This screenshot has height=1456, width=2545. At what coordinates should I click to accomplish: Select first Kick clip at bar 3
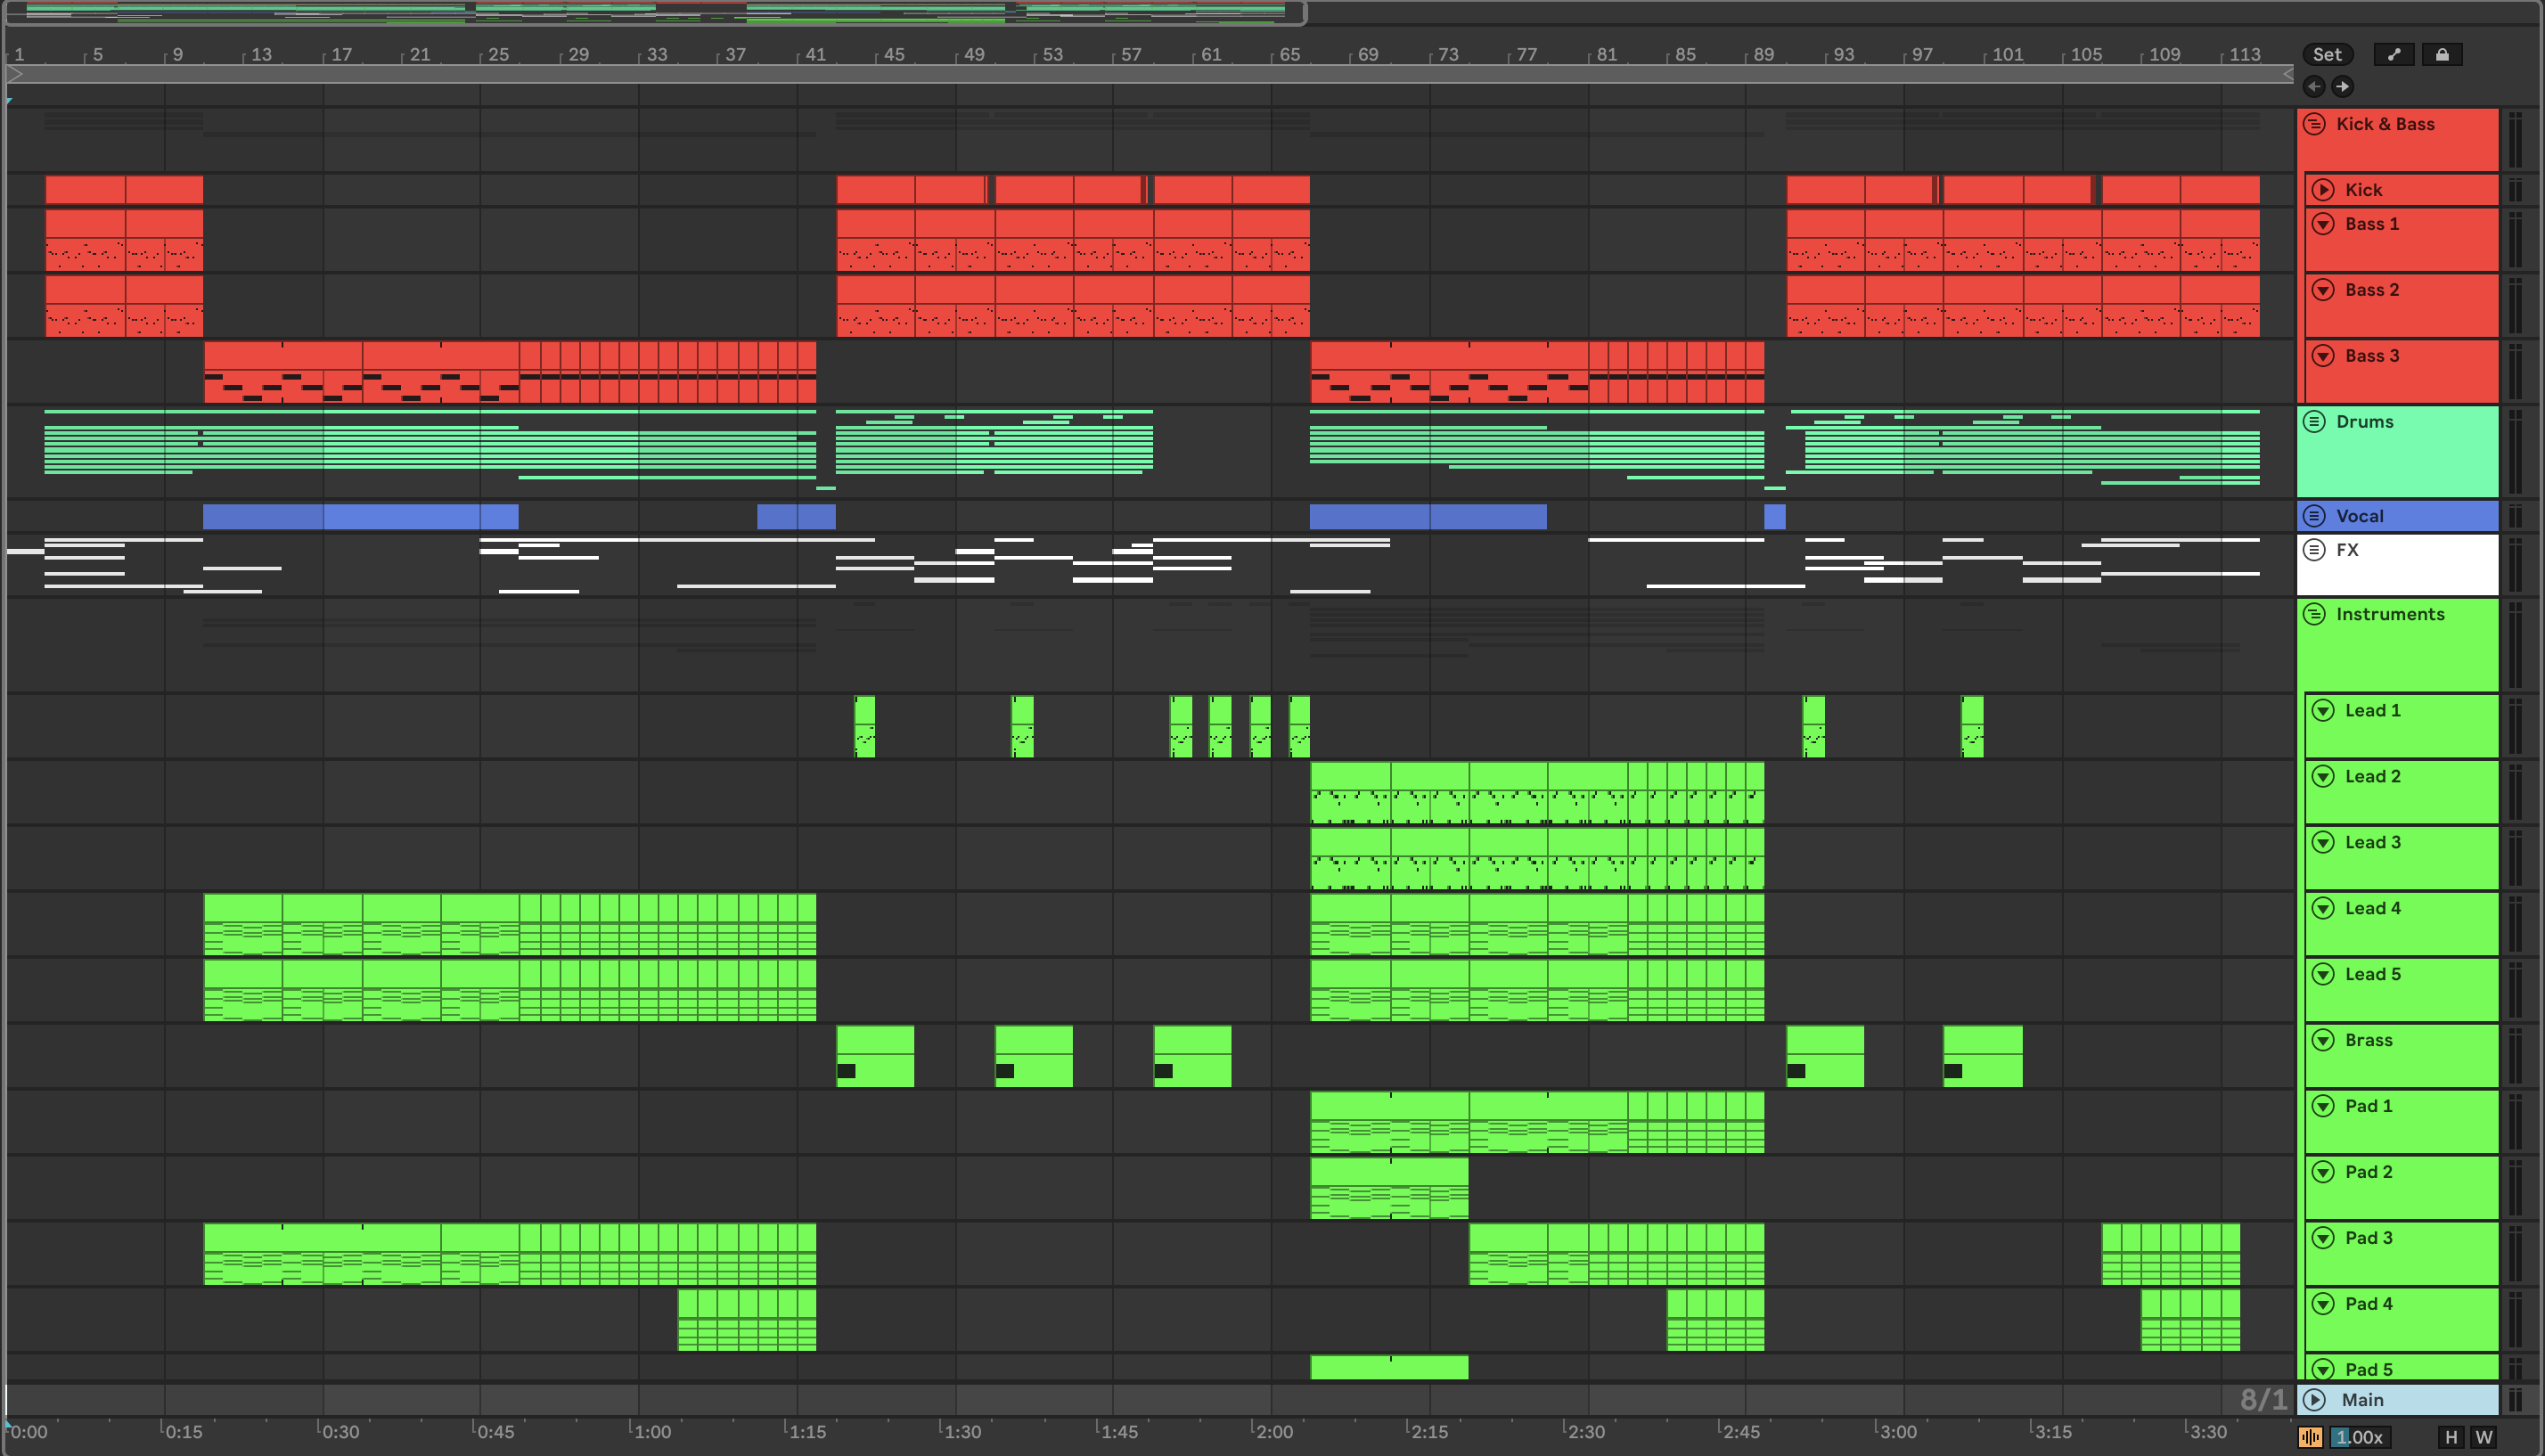coord(85,190)
